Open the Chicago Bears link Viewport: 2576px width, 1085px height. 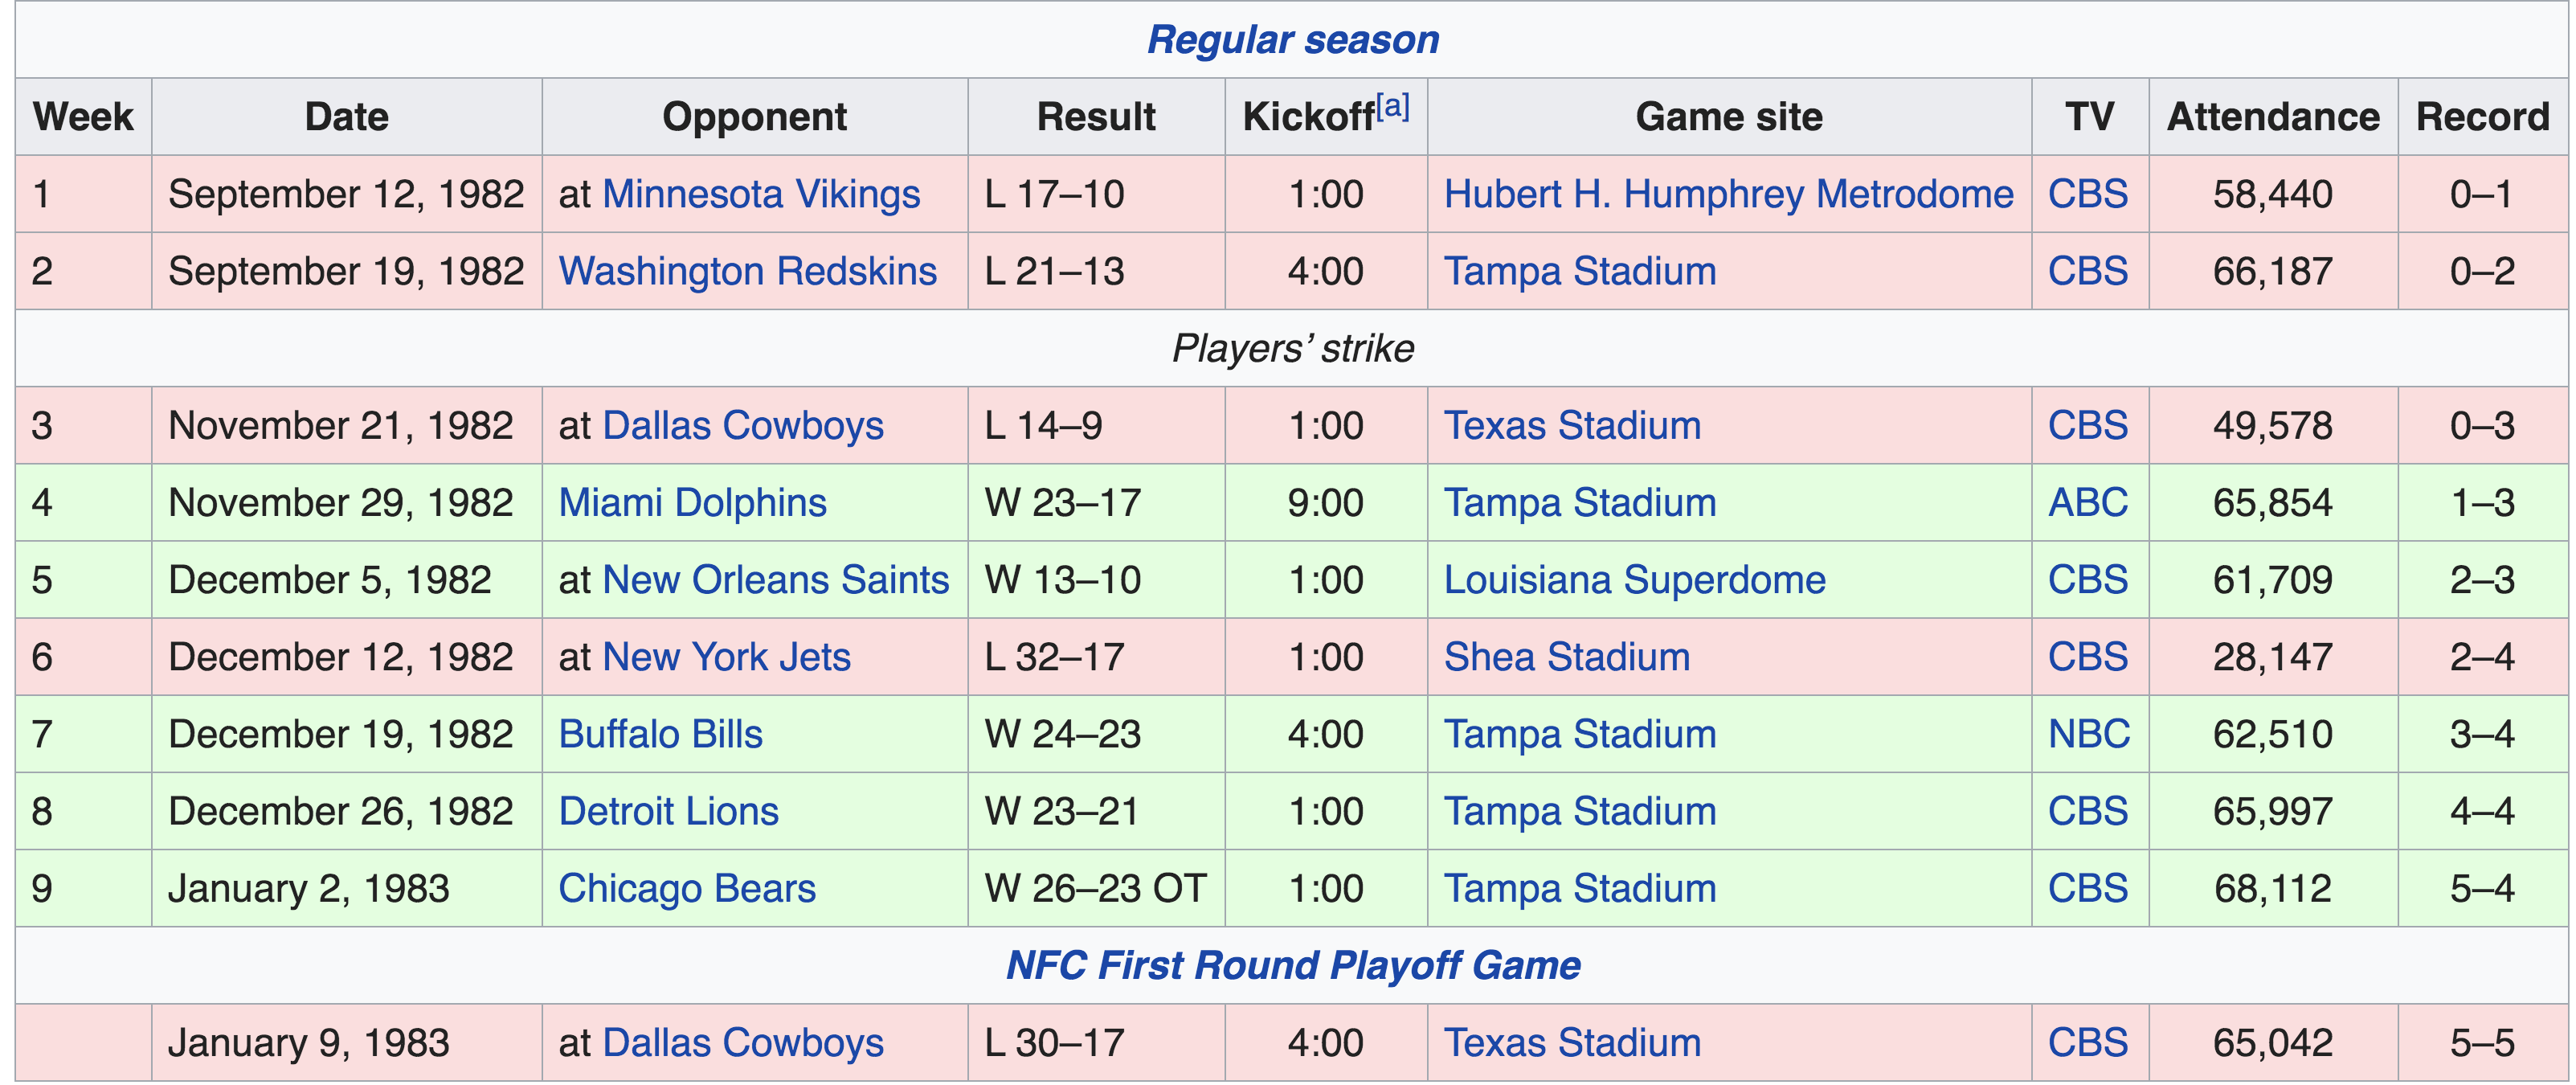coord(686,888)
